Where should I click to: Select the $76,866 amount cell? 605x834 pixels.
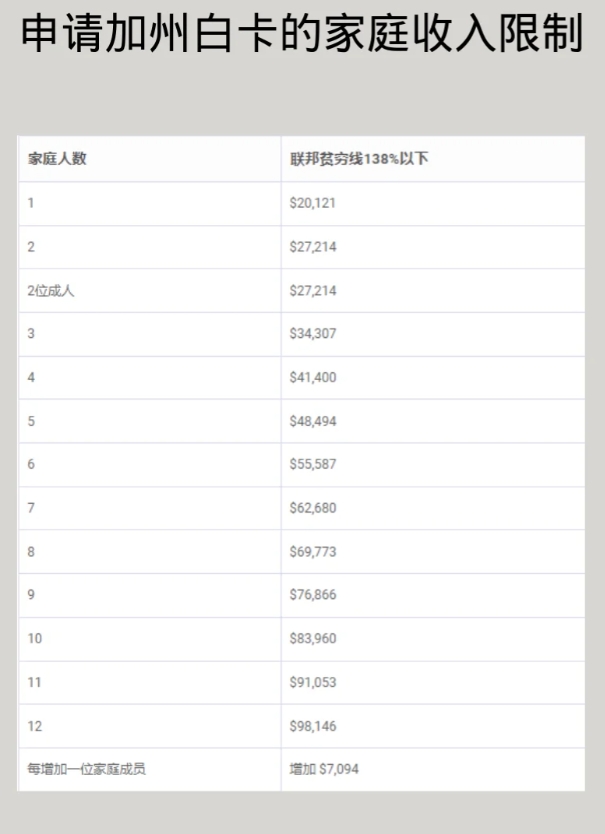click(312, 594)
